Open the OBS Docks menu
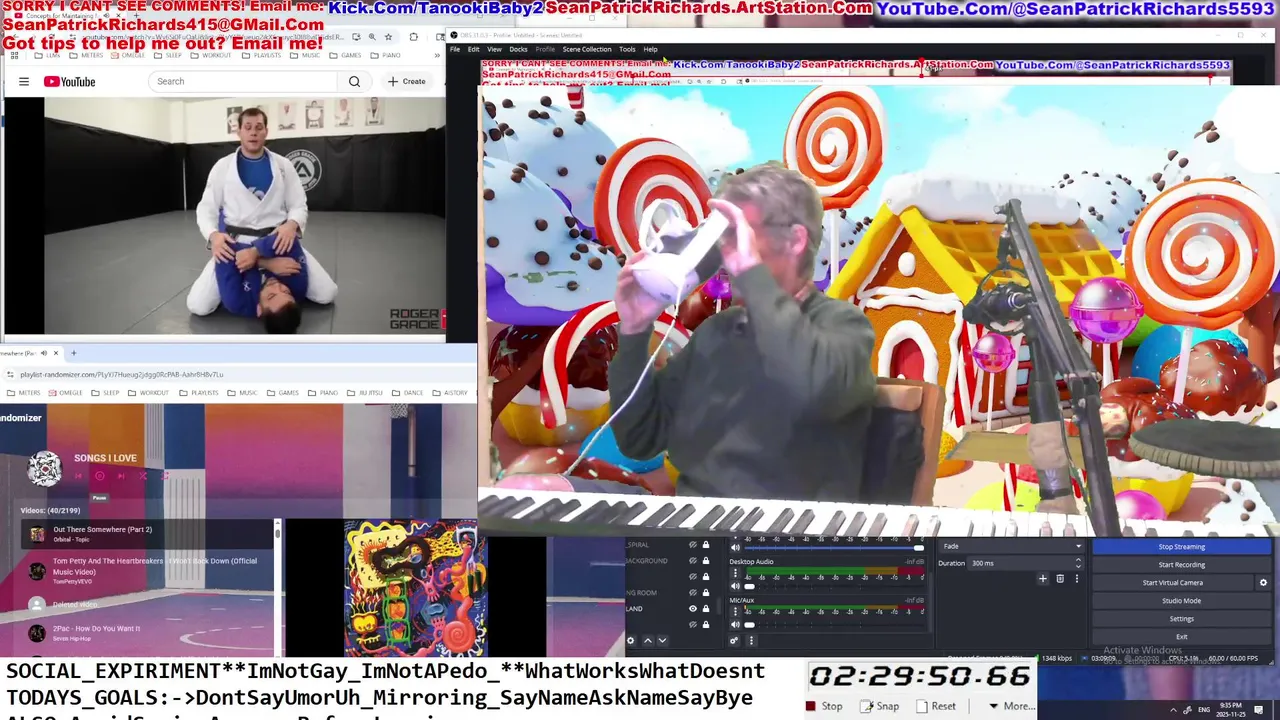The height and width of the screenshot is (720, 1280). [x=518, y=49]
